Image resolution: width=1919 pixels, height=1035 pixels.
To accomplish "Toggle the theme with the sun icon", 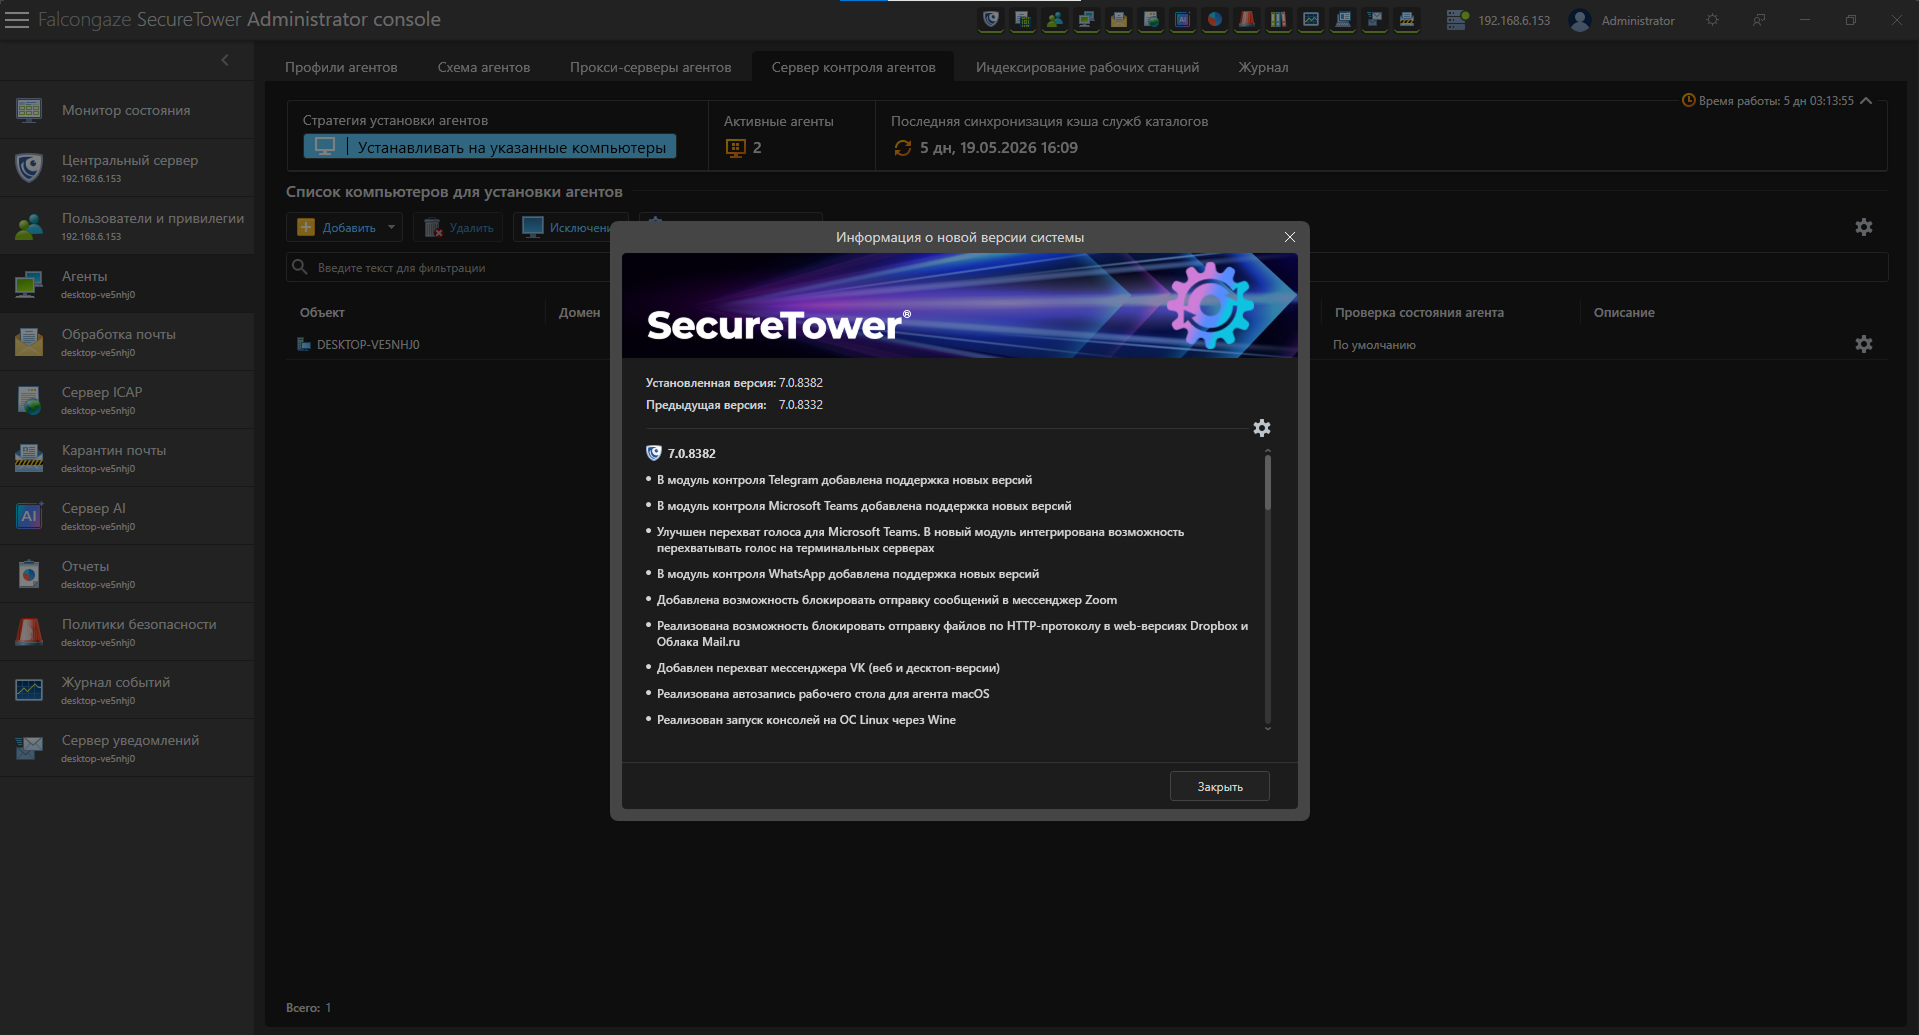I will pyautogui.click(x=1713, y=20).
